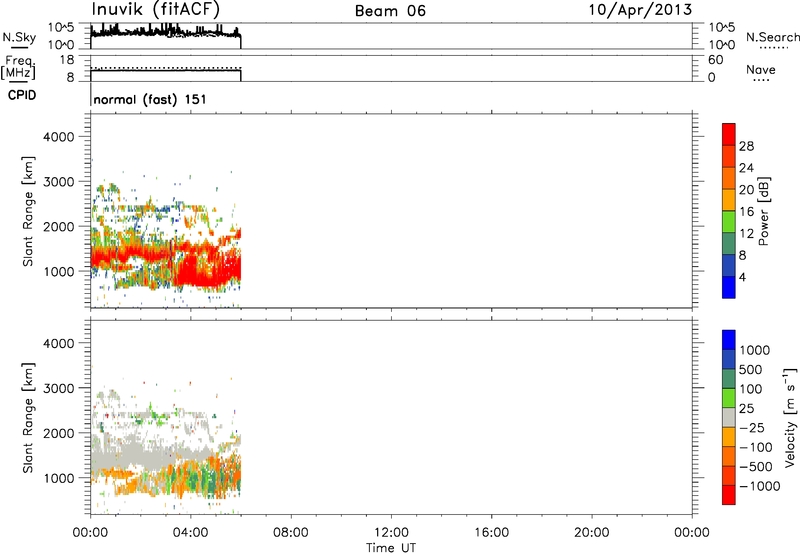Click the 28 tick on the Power colorbar
The width and height of the screenshot is (800, 554).
[746, 146]
